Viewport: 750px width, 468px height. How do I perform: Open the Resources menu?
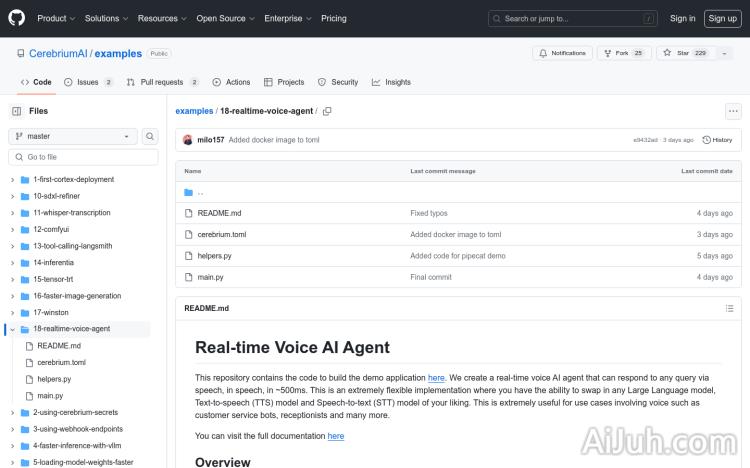162,18
